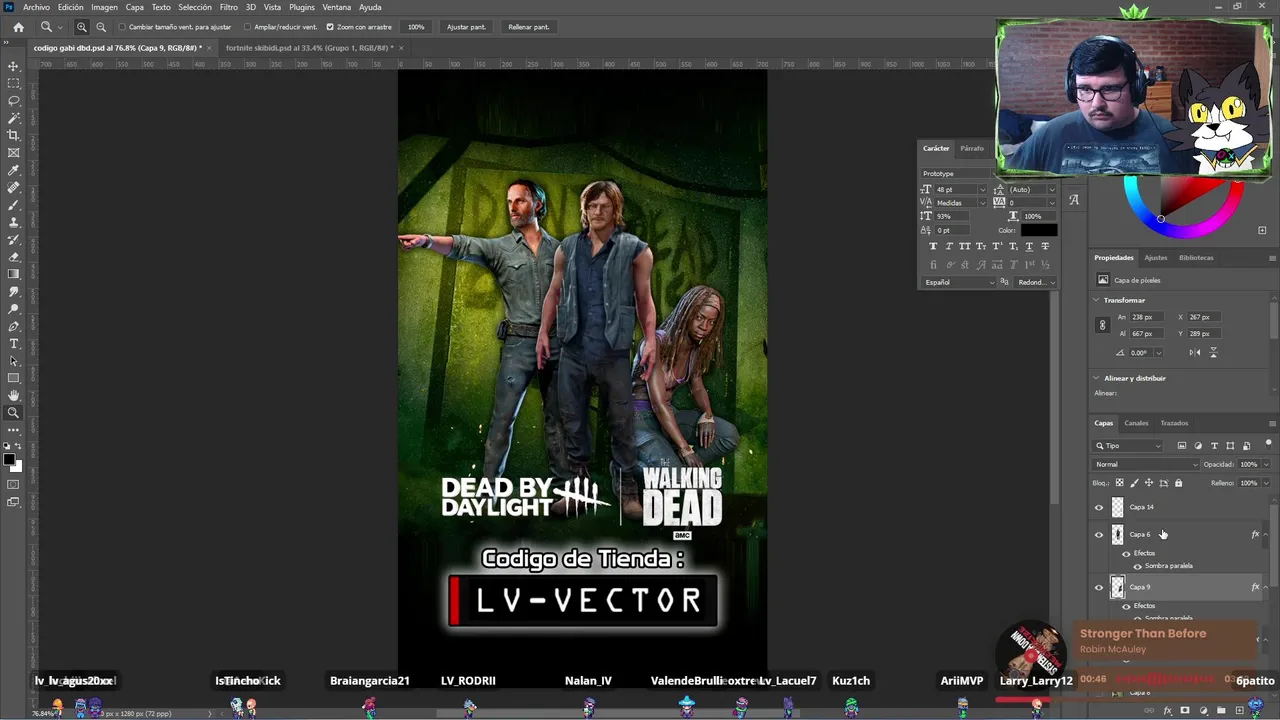Screen dimensions: 1280x720
Task: Open font size 48 pt dropdown
Action: click(x=982, y=189)
